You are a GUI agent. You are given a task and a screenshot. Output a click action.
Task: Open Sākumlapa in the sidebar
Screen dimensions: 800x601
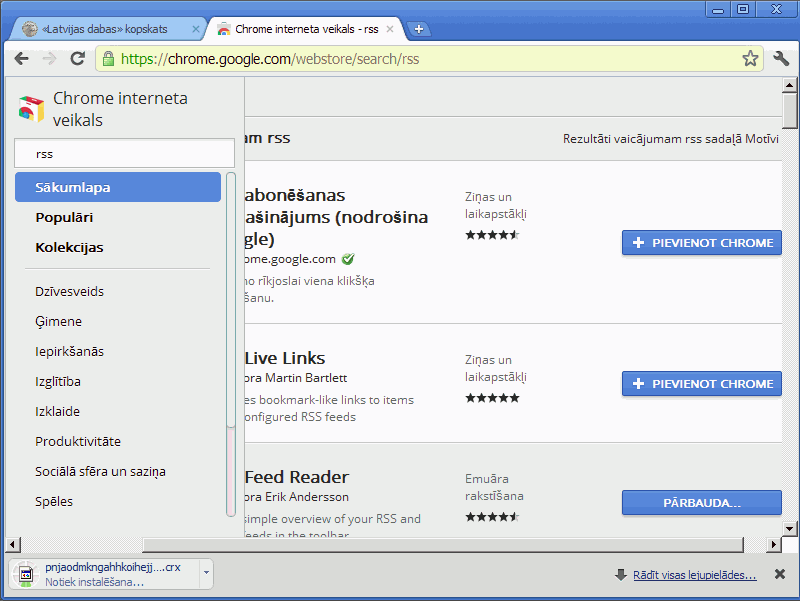click(118, 187)
